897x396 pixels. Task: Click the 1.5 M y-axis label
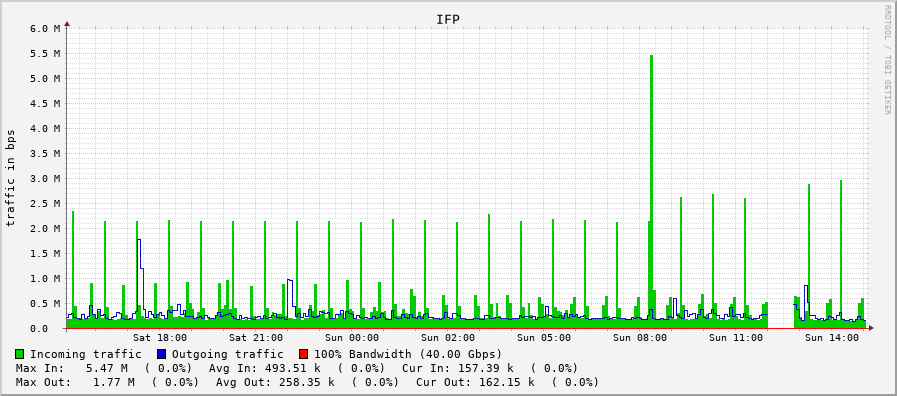tap(44, 254)
